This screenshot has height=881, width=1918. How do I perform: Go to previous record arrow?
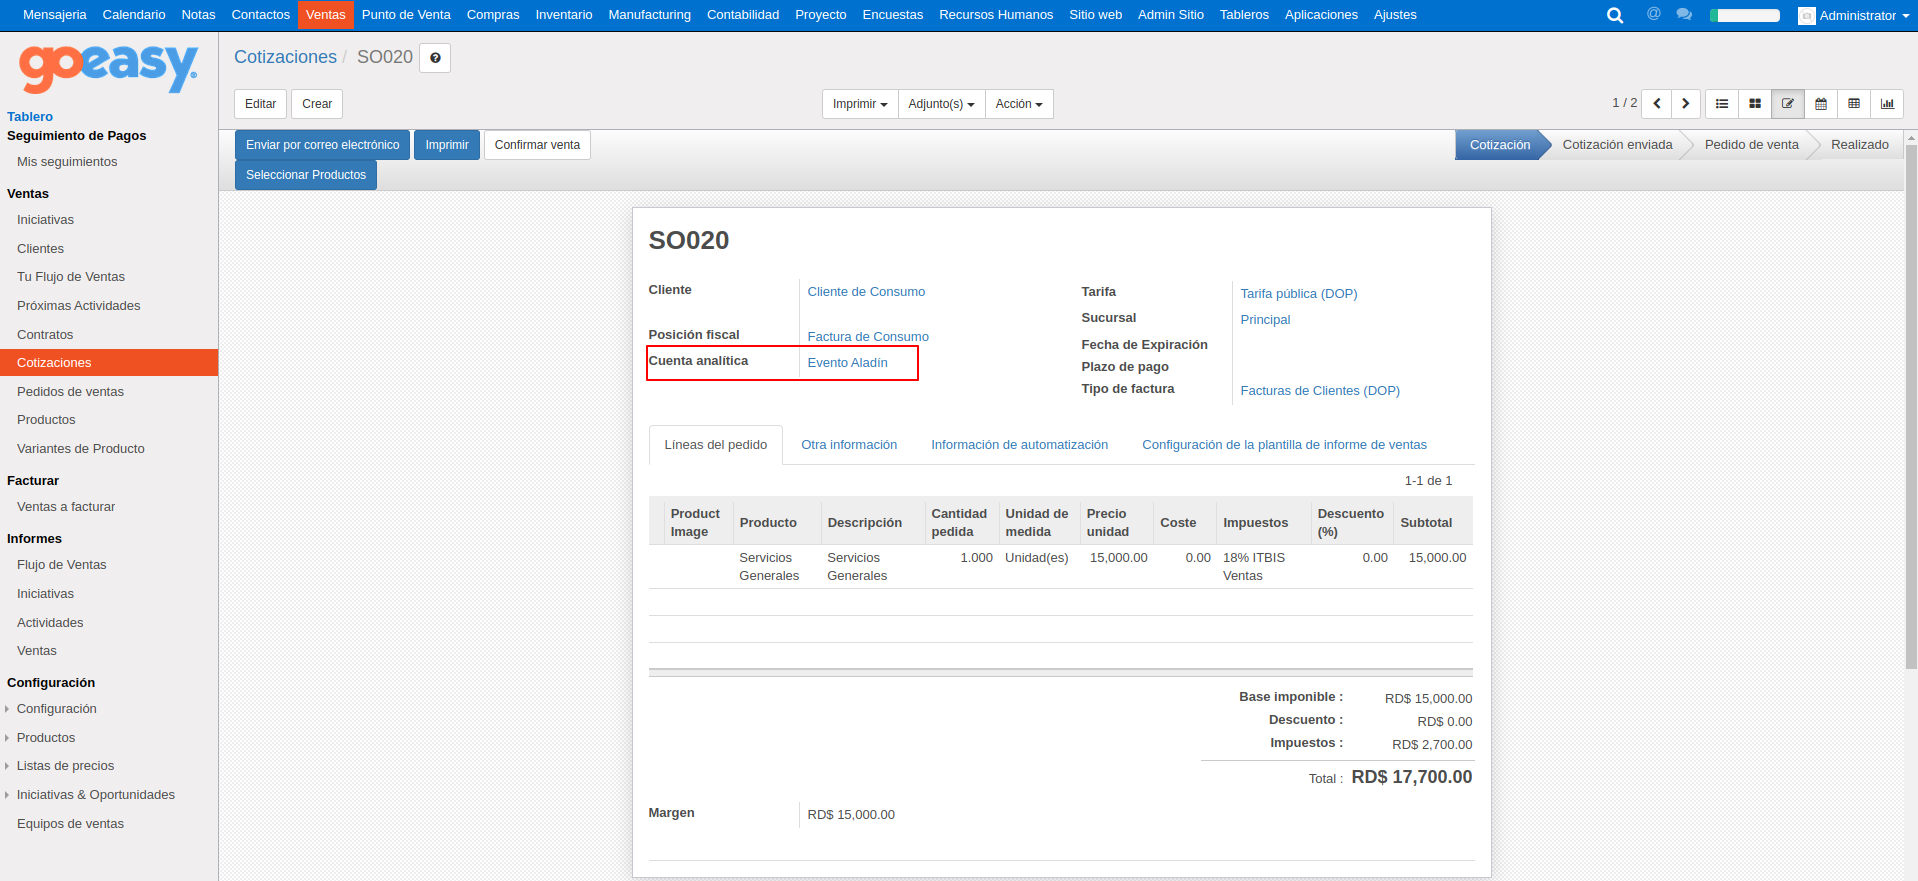[1657, 104]
